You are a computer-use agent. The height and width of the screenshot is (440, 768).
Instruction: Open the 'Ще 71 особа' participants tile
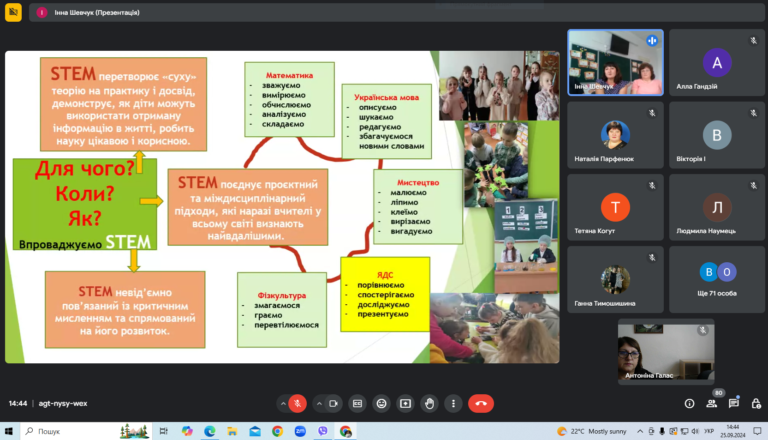pos(717,279)
